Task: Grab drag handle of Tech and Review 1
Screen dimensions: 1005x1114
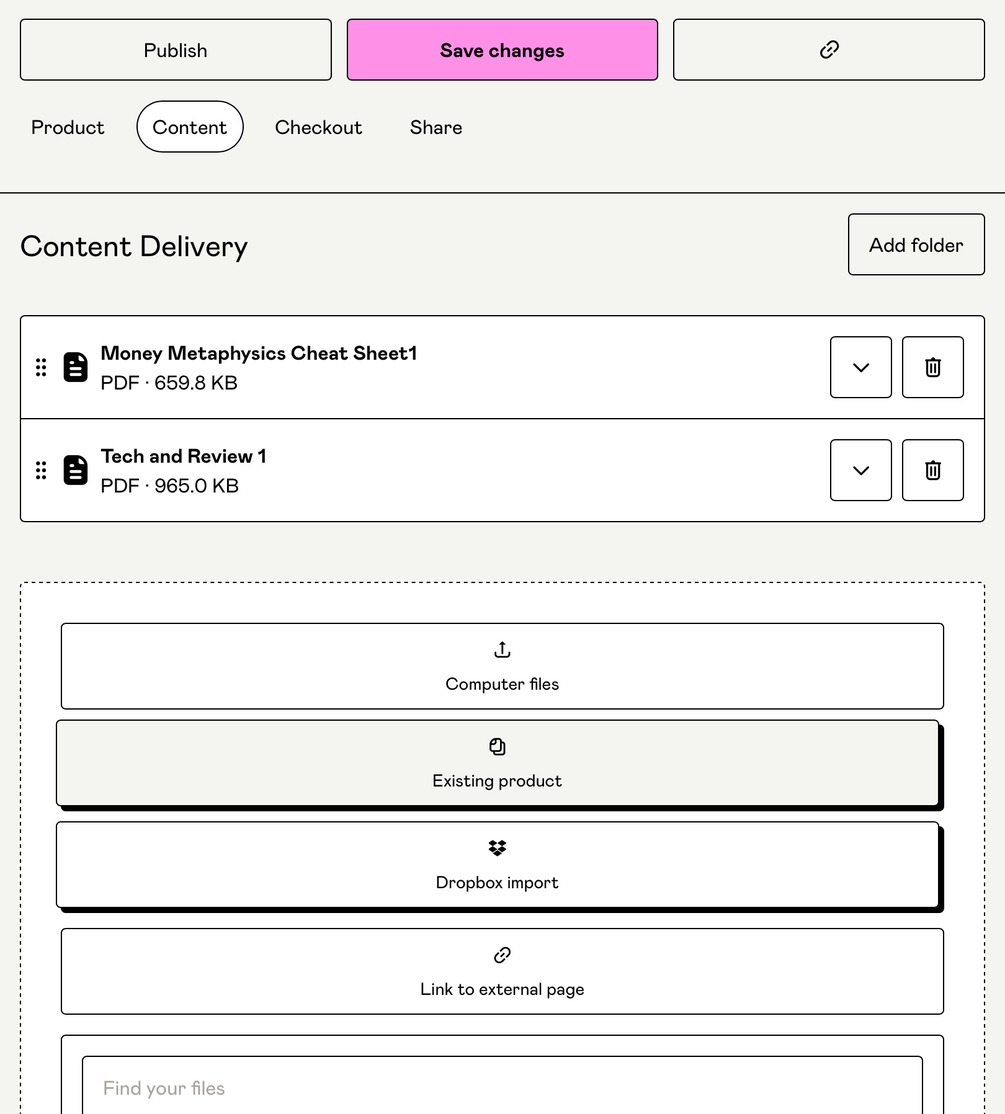Action: [x=41, y=470]
